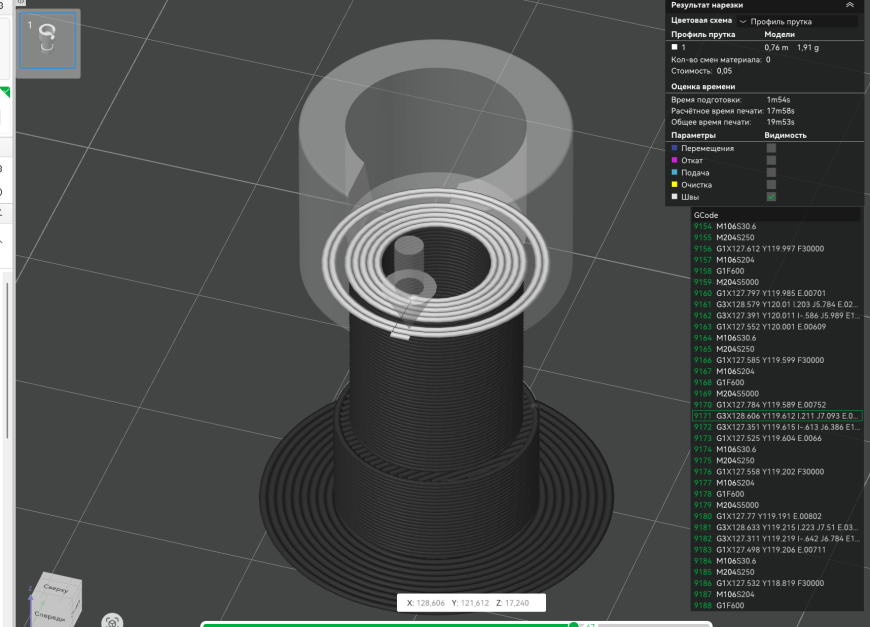Select G-code line 9160 G1X127.797
870x627 pixels.
point(777,293)
